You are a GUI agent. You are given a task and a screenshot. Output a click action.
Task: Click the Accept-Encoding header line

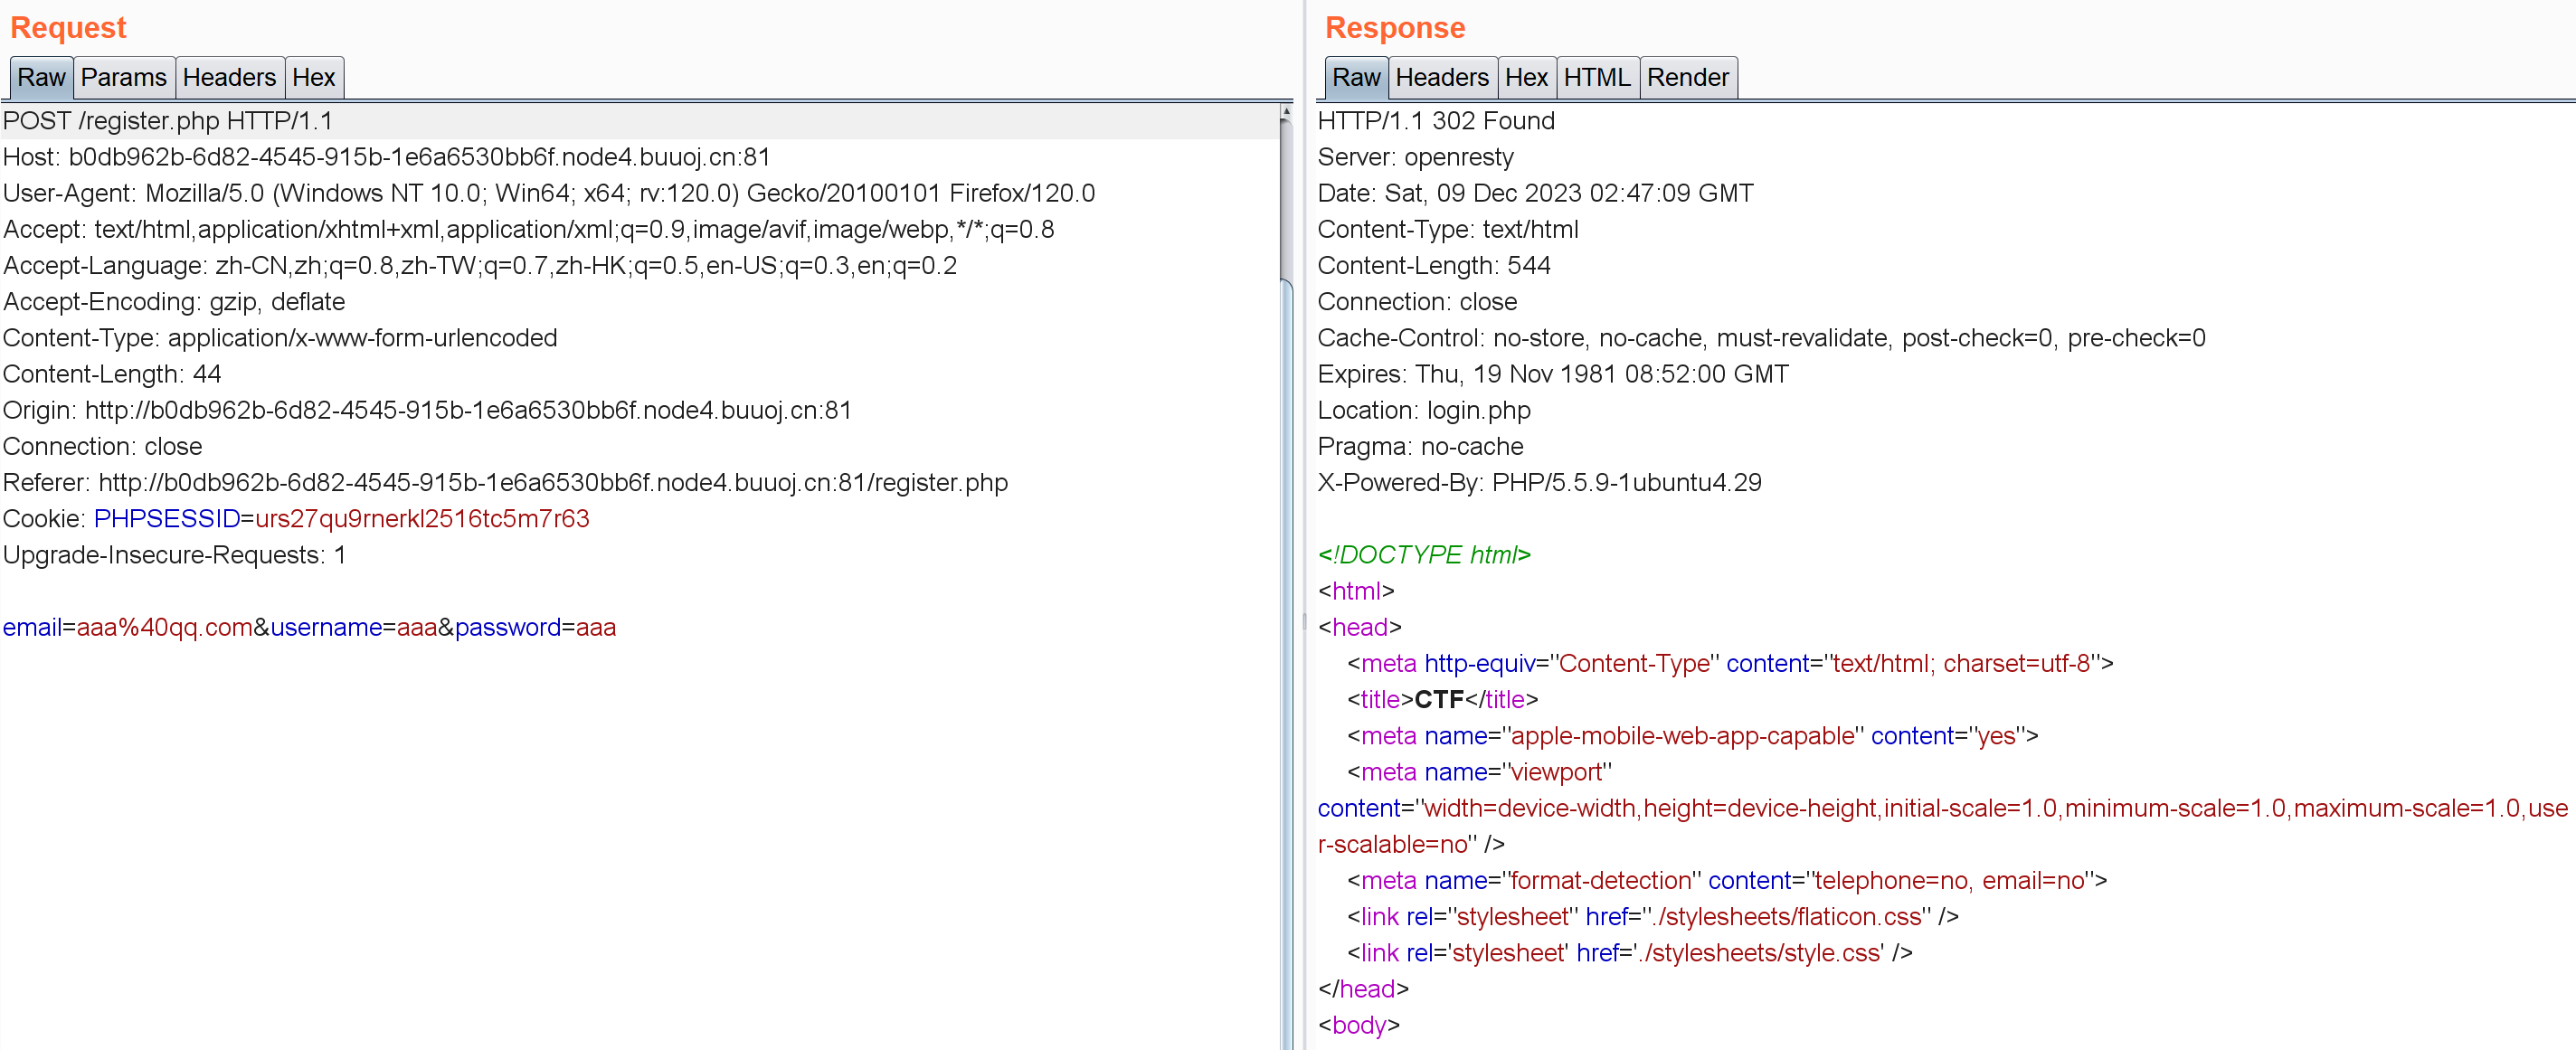(x=174, y=301)
